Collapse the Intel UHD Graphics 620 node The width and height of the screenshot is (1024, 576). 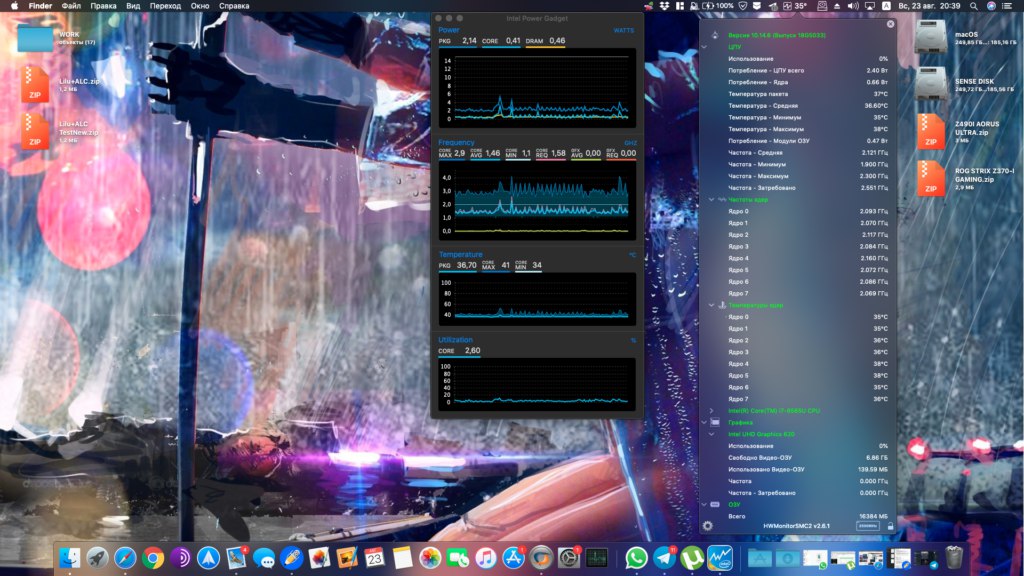click(x=712, y=434)
